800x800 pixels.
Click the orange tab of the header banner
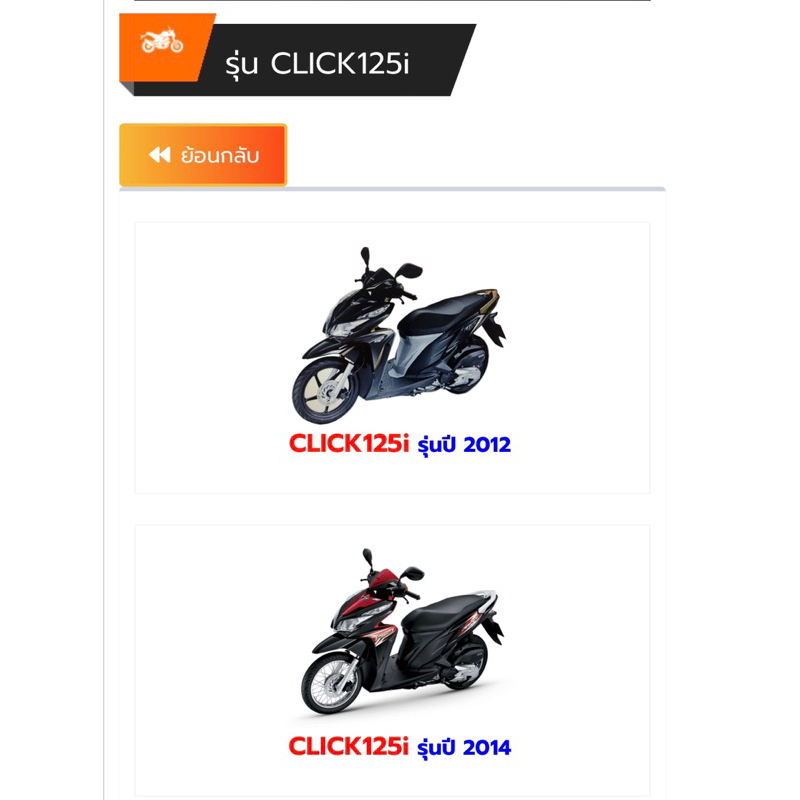[164, 47]
